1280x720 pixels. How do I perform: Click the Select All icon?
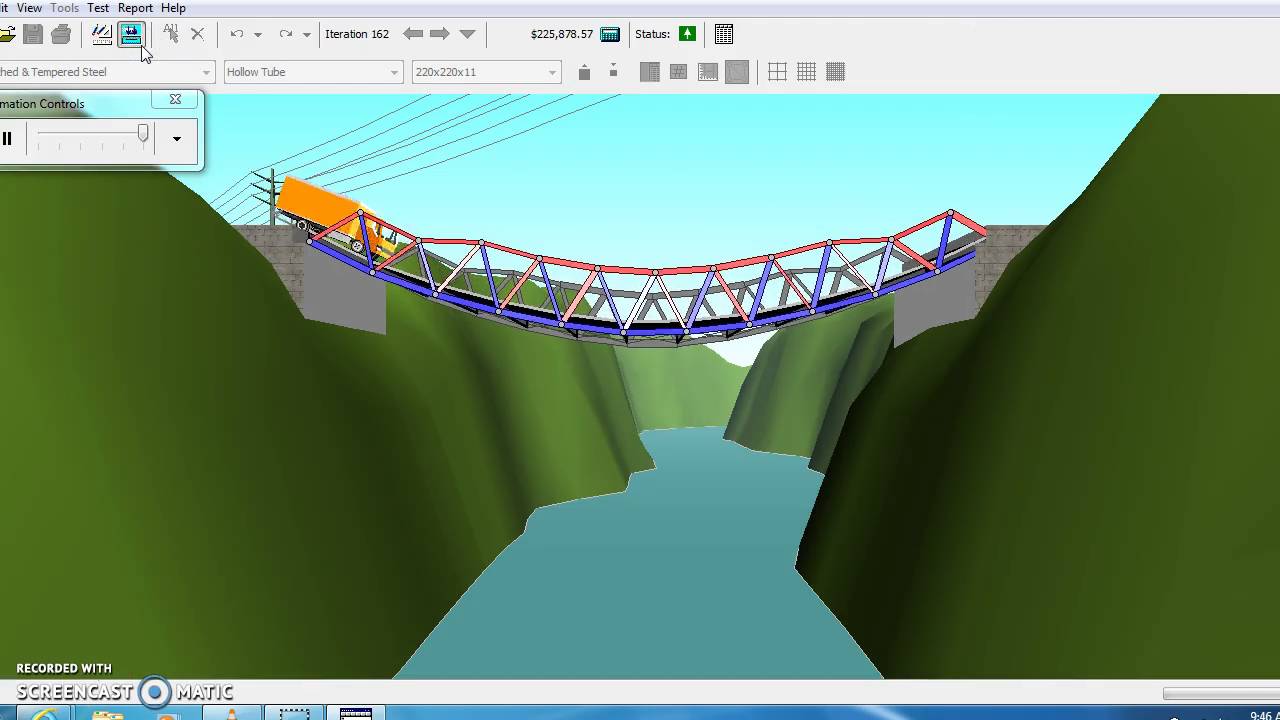(x=170, y=34)
